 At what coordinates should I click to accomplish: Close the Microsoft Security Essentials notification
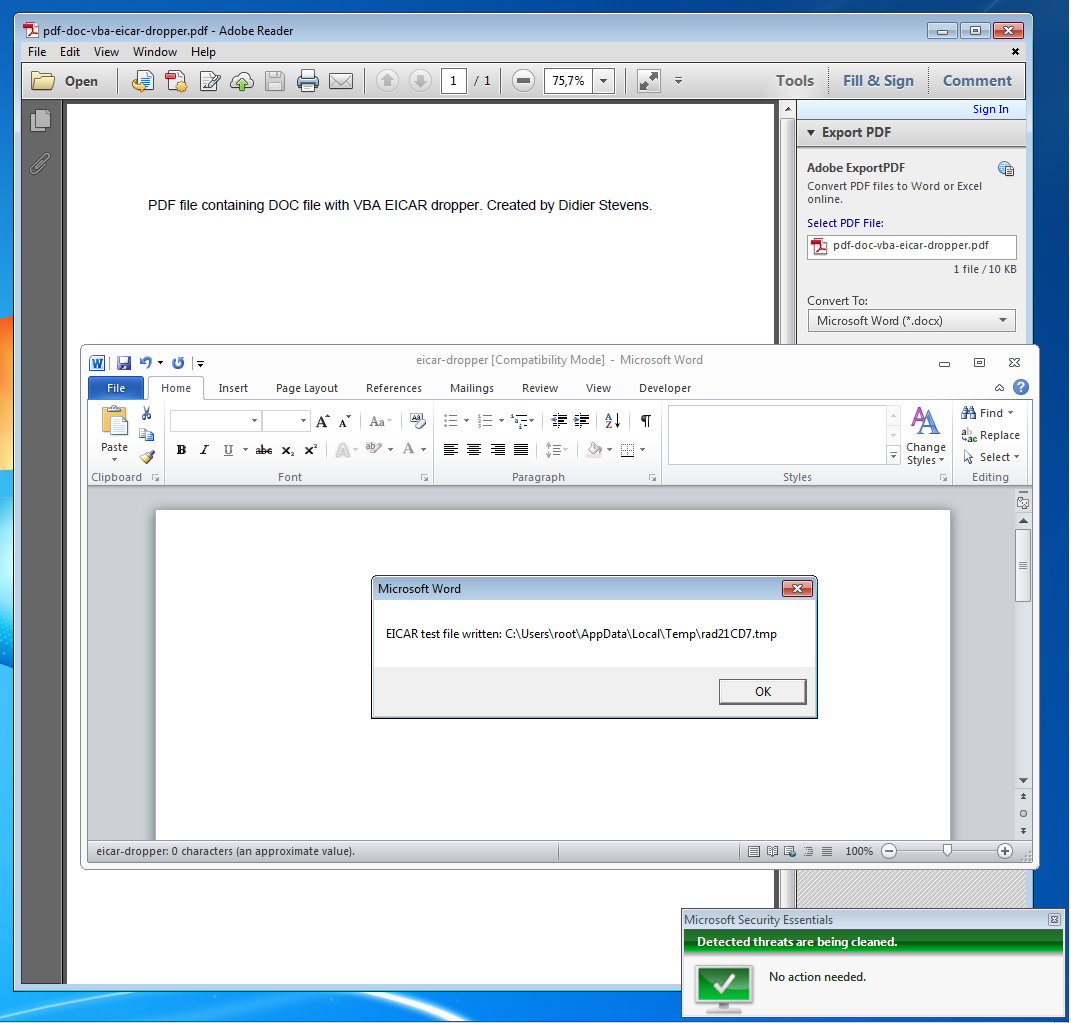[x=1054, y=920]
